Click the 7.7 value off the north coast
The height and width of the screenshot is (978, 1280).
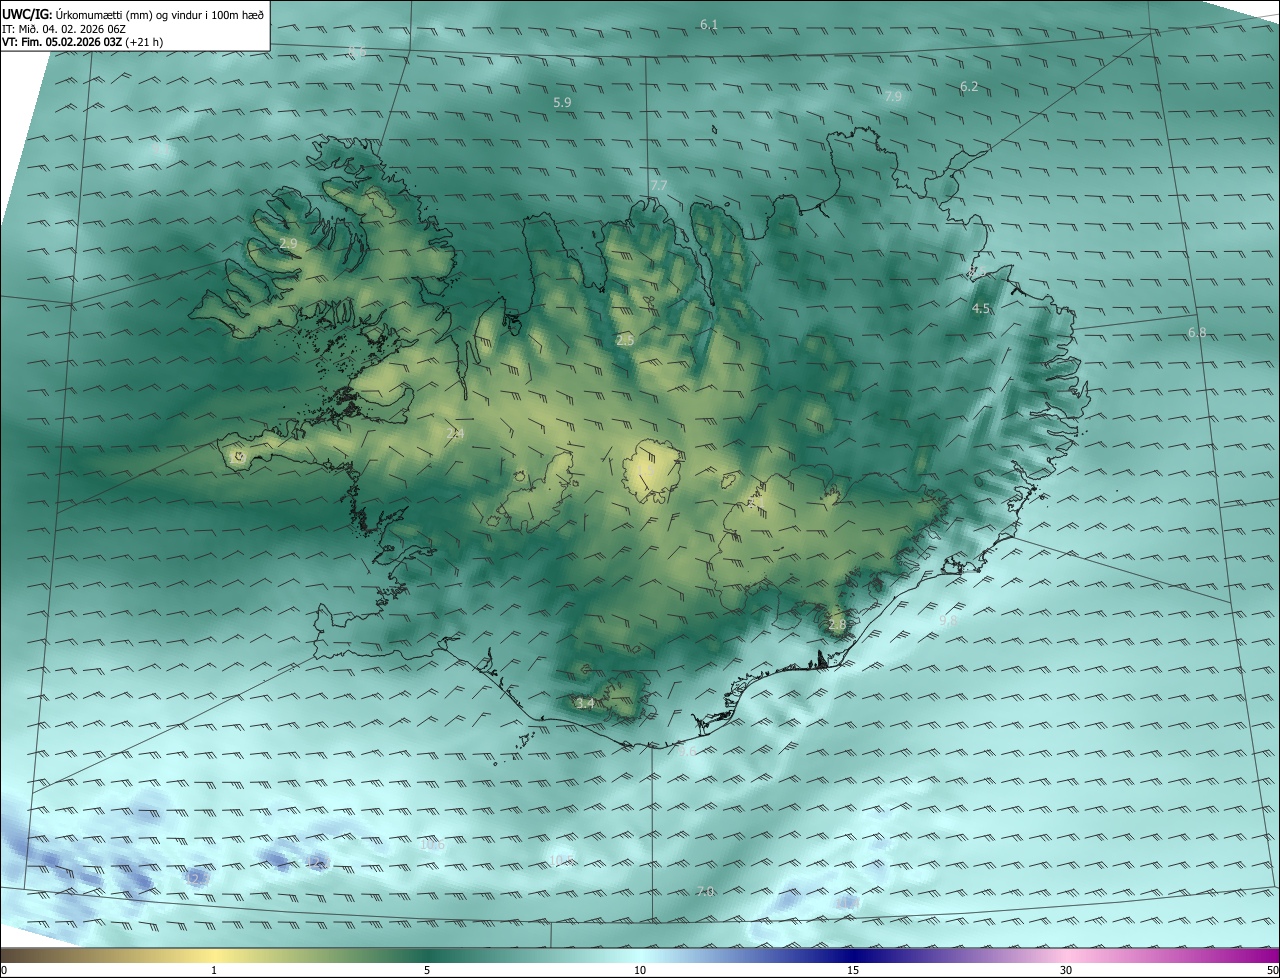[658, 186]
